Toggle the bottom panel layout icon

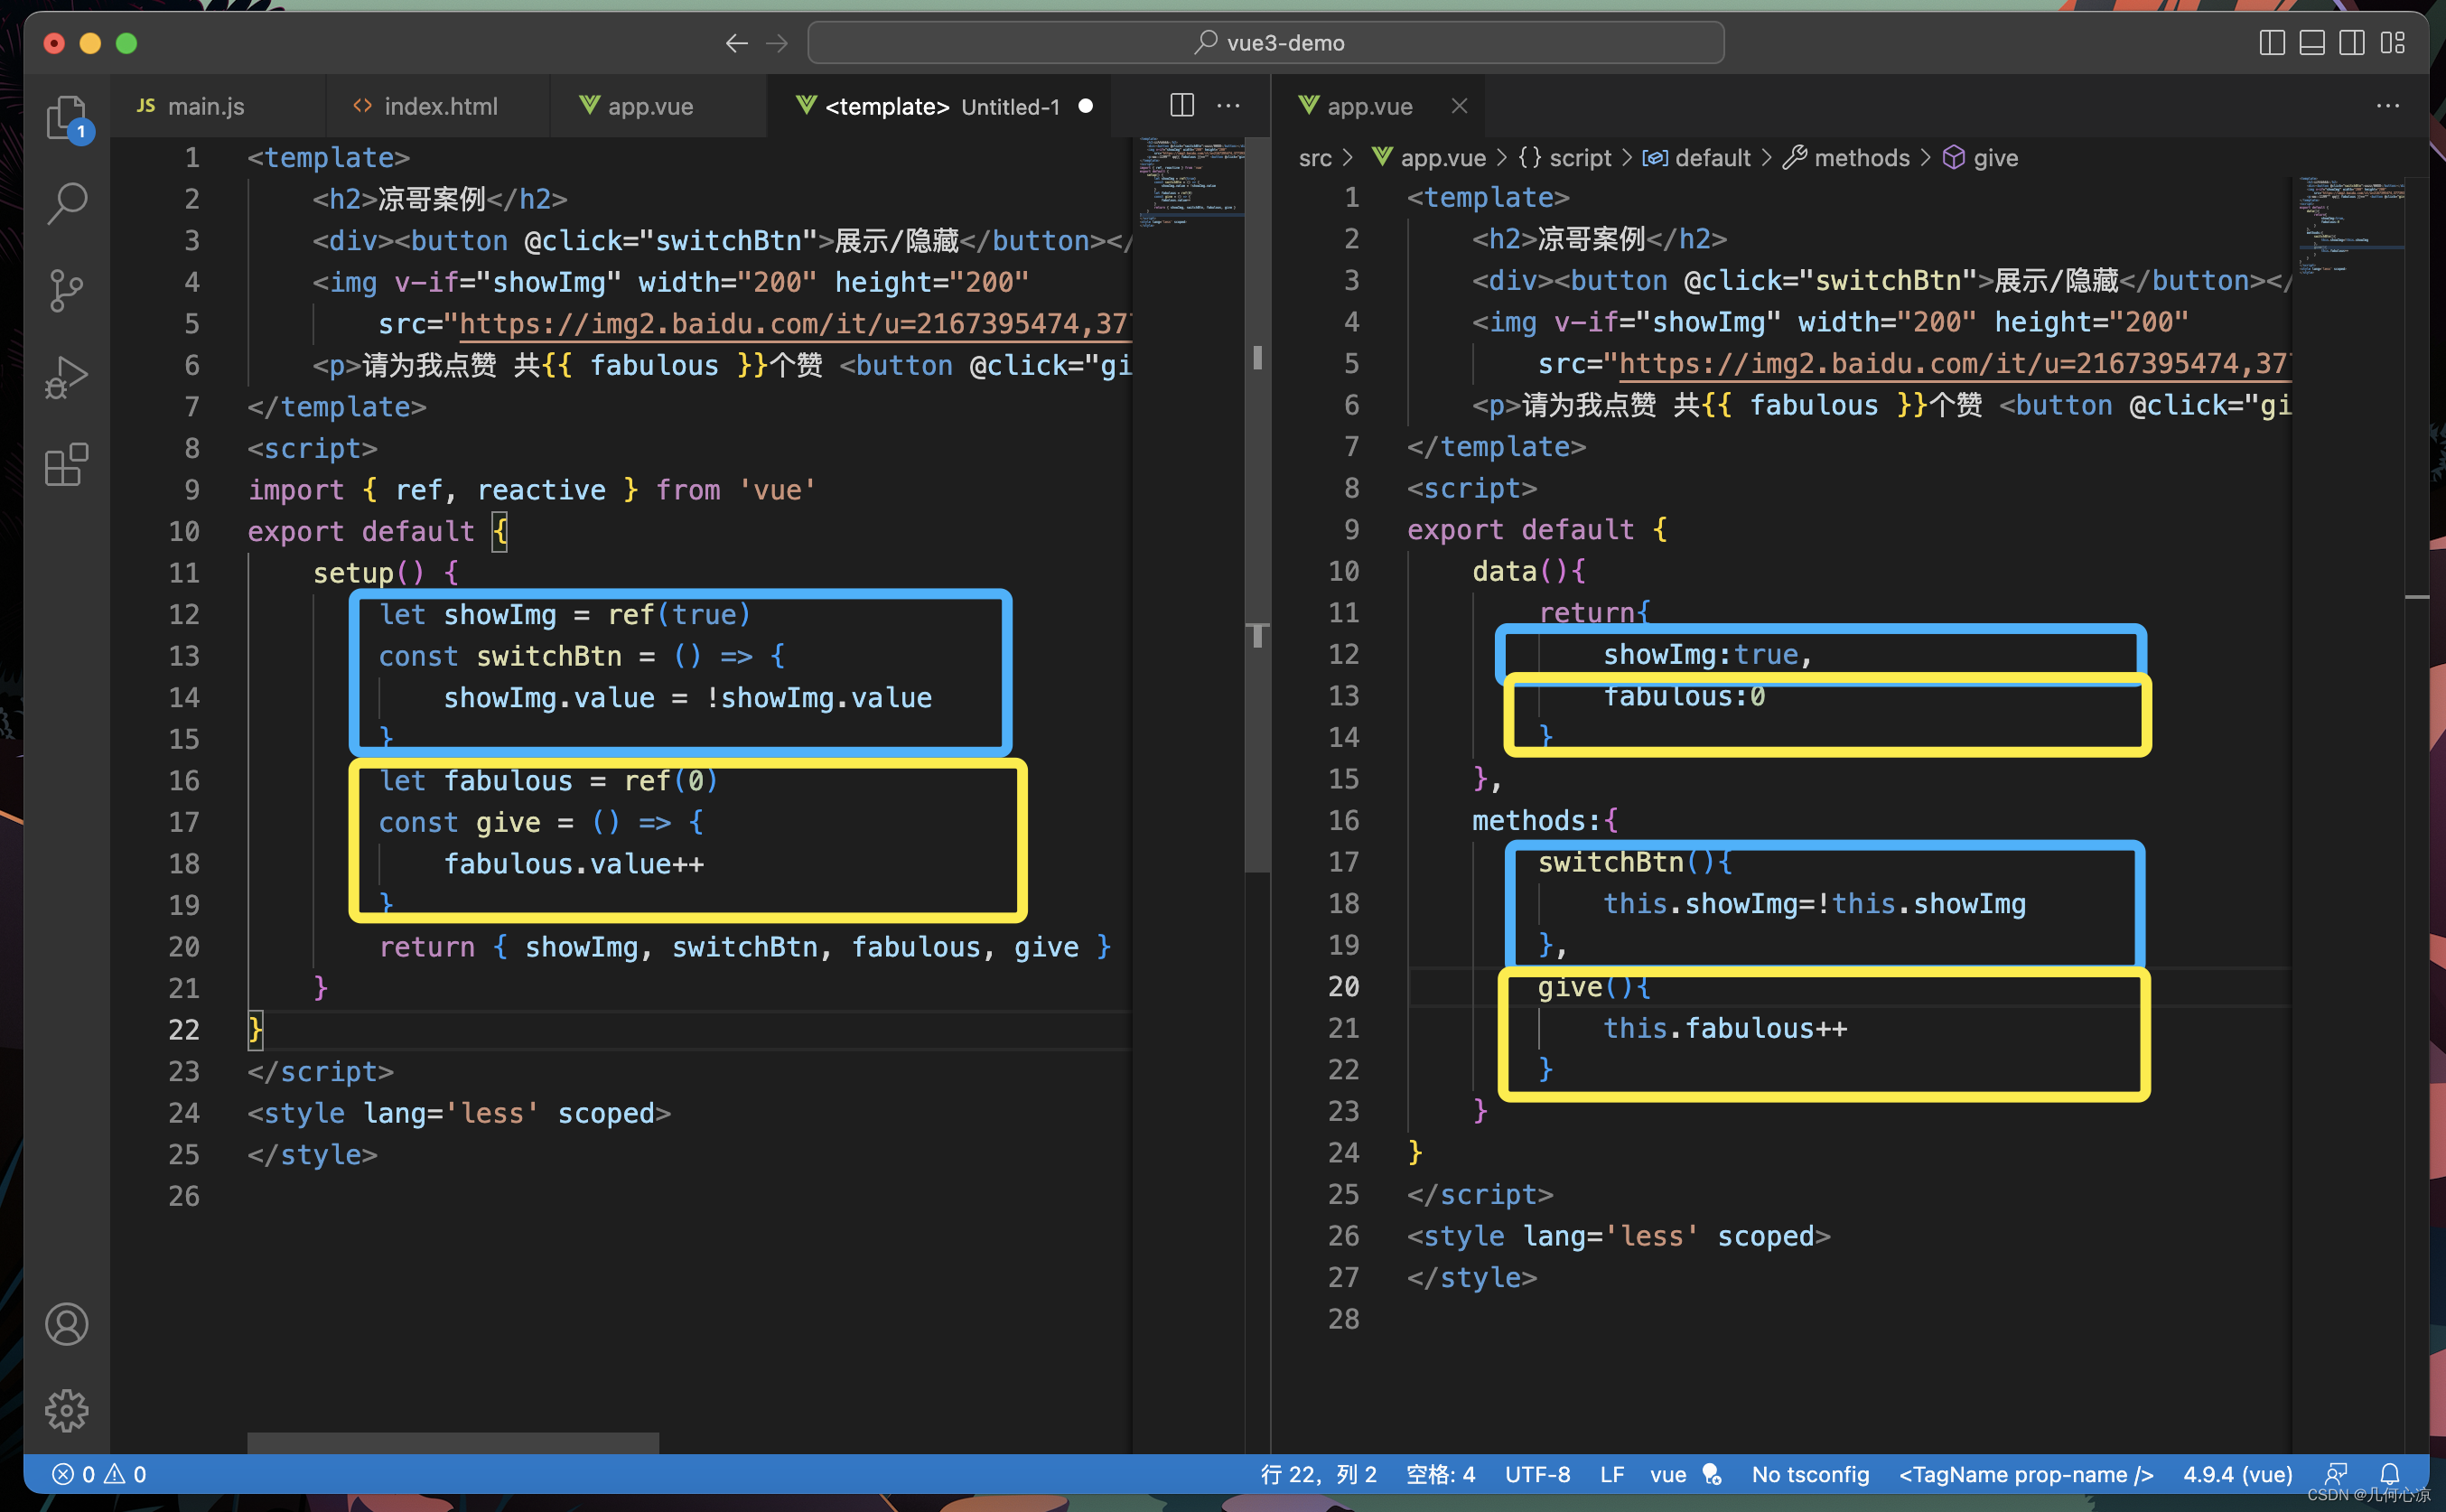tap(2311, 43)
